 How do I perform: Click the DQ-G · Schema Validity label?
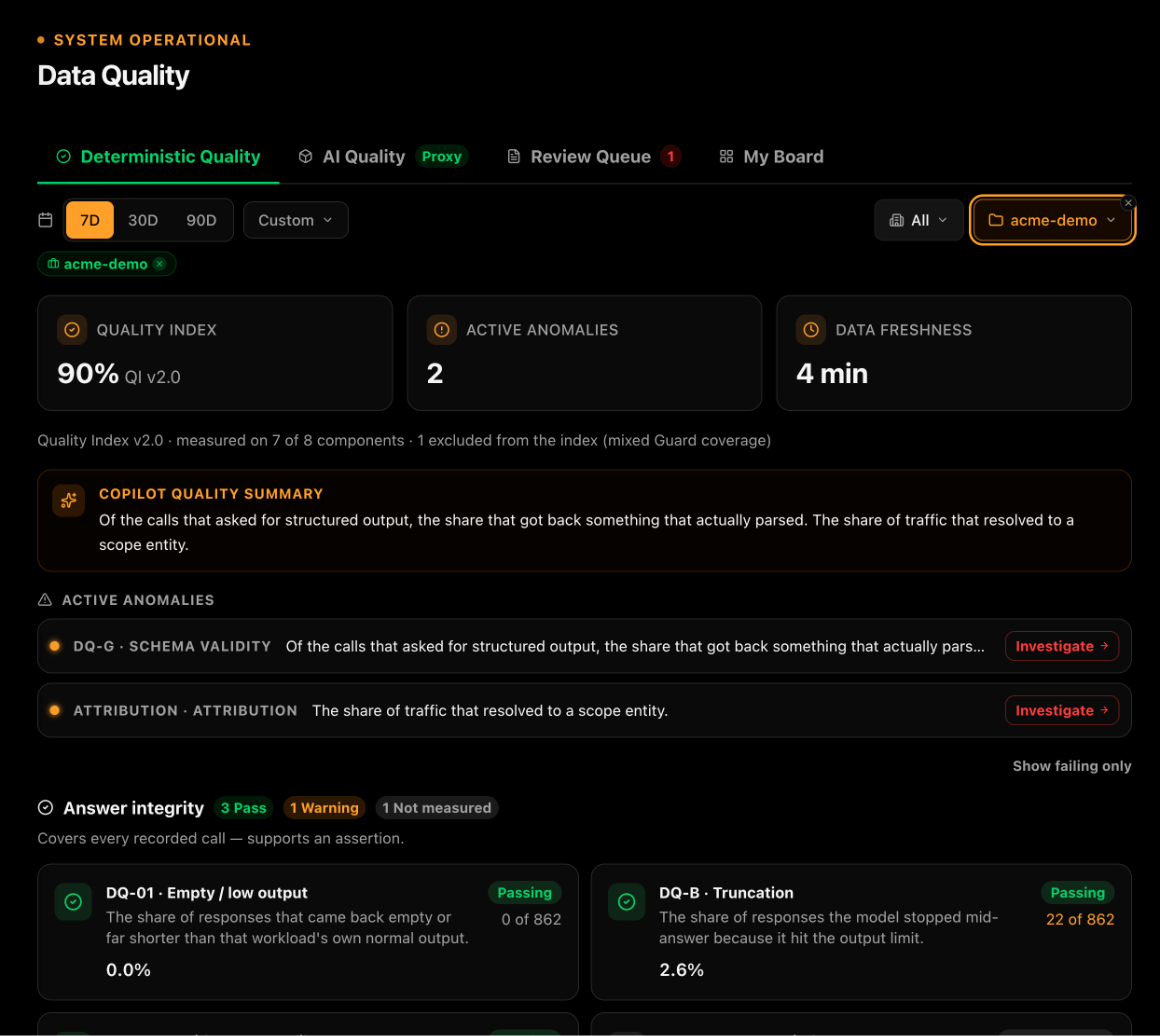172,646
